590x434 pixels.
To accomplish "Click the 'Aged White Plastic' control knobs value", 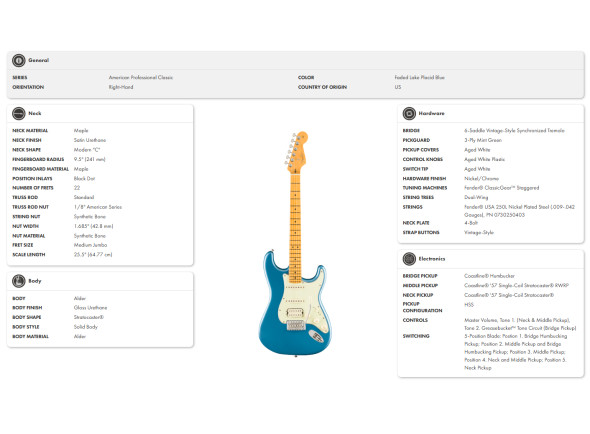I will (x=484, y=159).
